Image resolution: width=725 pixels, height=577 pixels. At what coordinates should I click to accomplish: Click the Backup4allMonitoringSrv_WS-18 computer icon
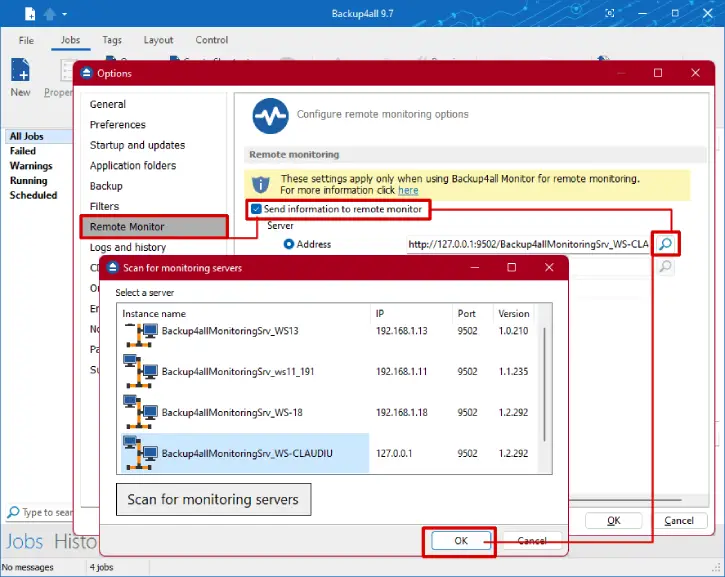(139, 411)
